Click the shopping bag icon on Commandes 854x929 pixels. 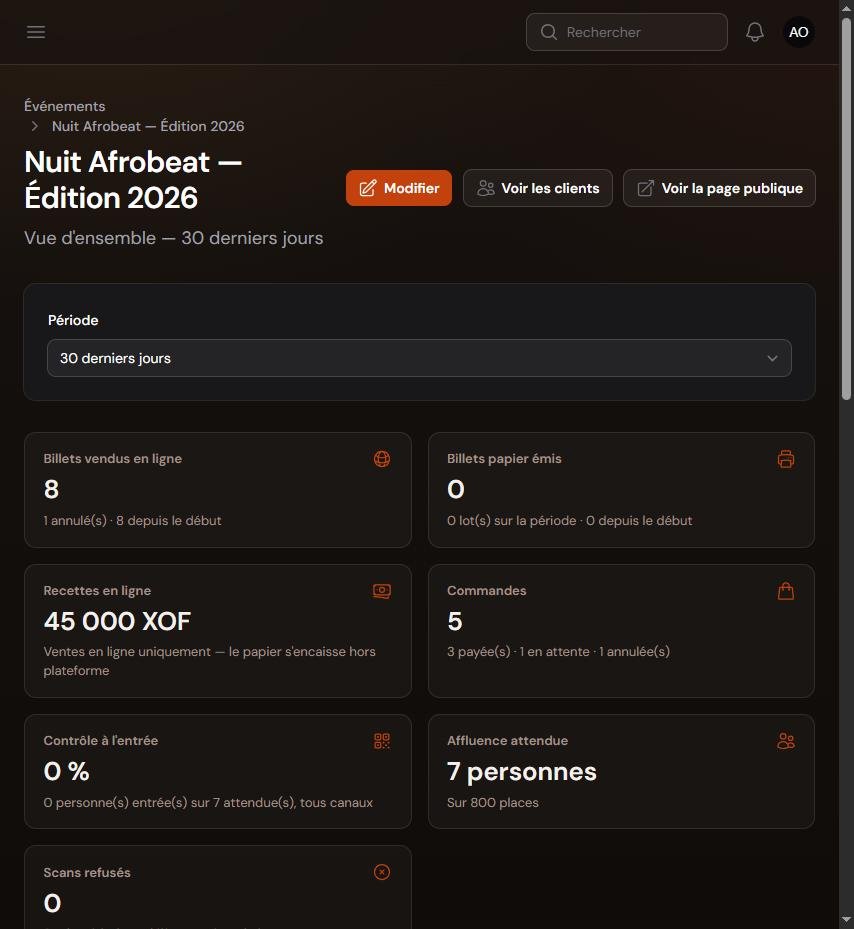tap(786, 591)
